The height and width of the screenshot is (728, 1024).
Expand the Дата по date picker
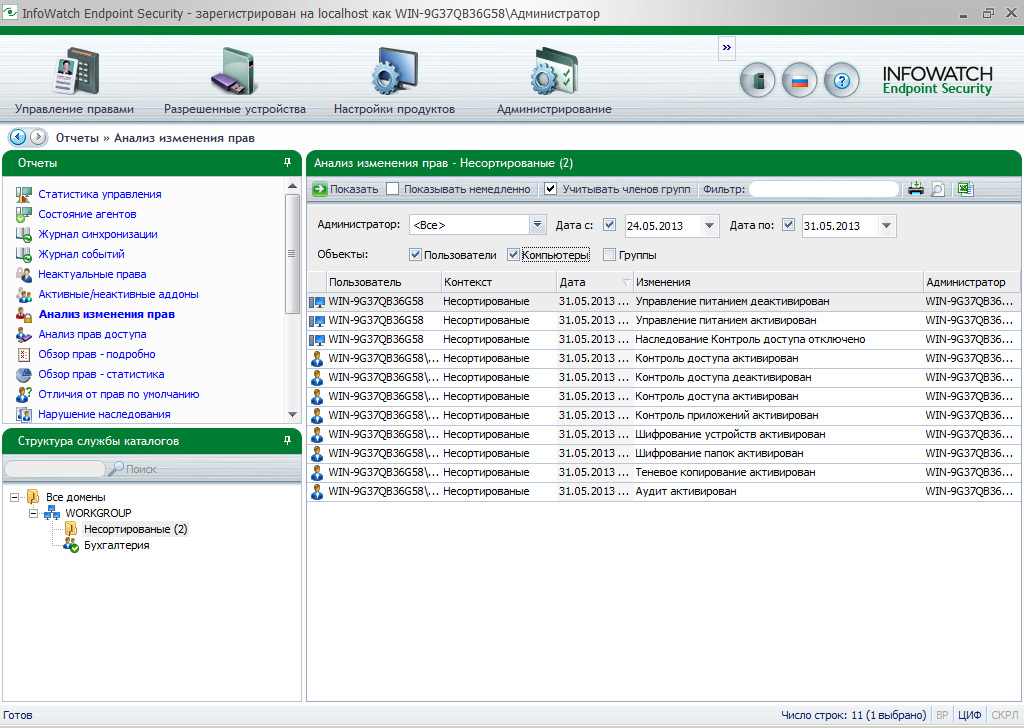click(x=886, y=225)
